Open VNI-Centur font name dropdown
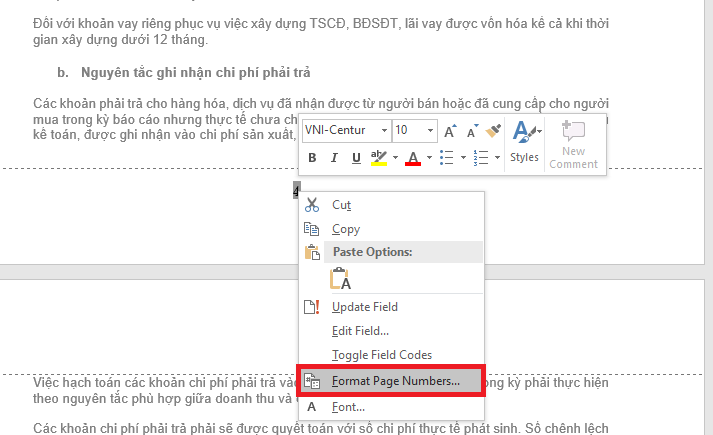 [384, 130]
